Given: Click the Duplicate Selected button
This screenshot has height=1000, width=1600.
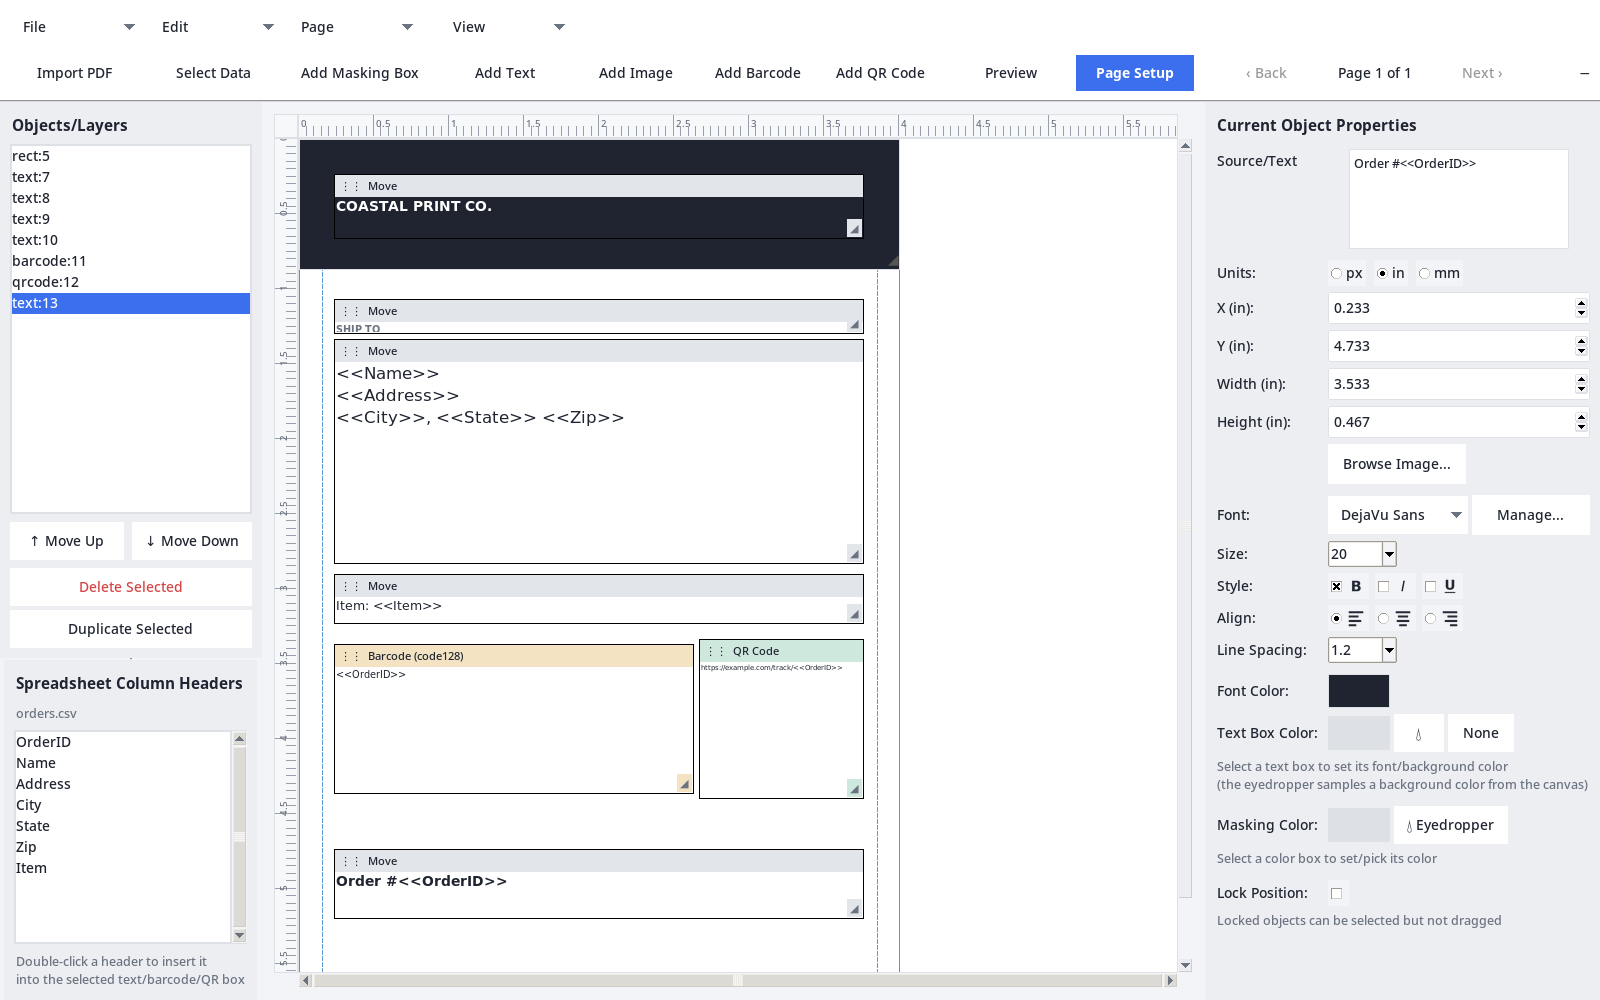Looking at the screenshot, I should click(131, 629).
